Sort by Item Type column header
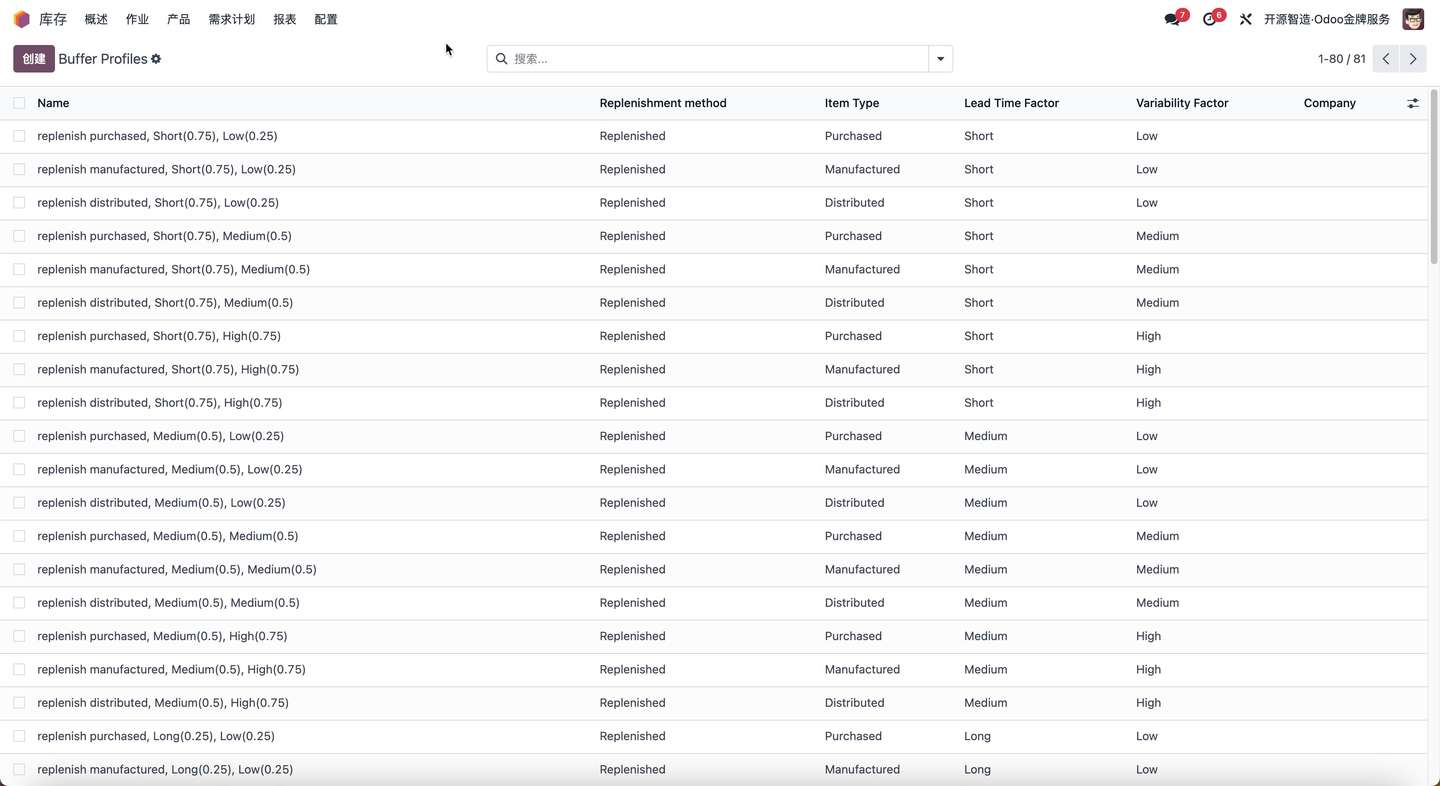This screenshot has width=1440, height=786. [852, 103]
